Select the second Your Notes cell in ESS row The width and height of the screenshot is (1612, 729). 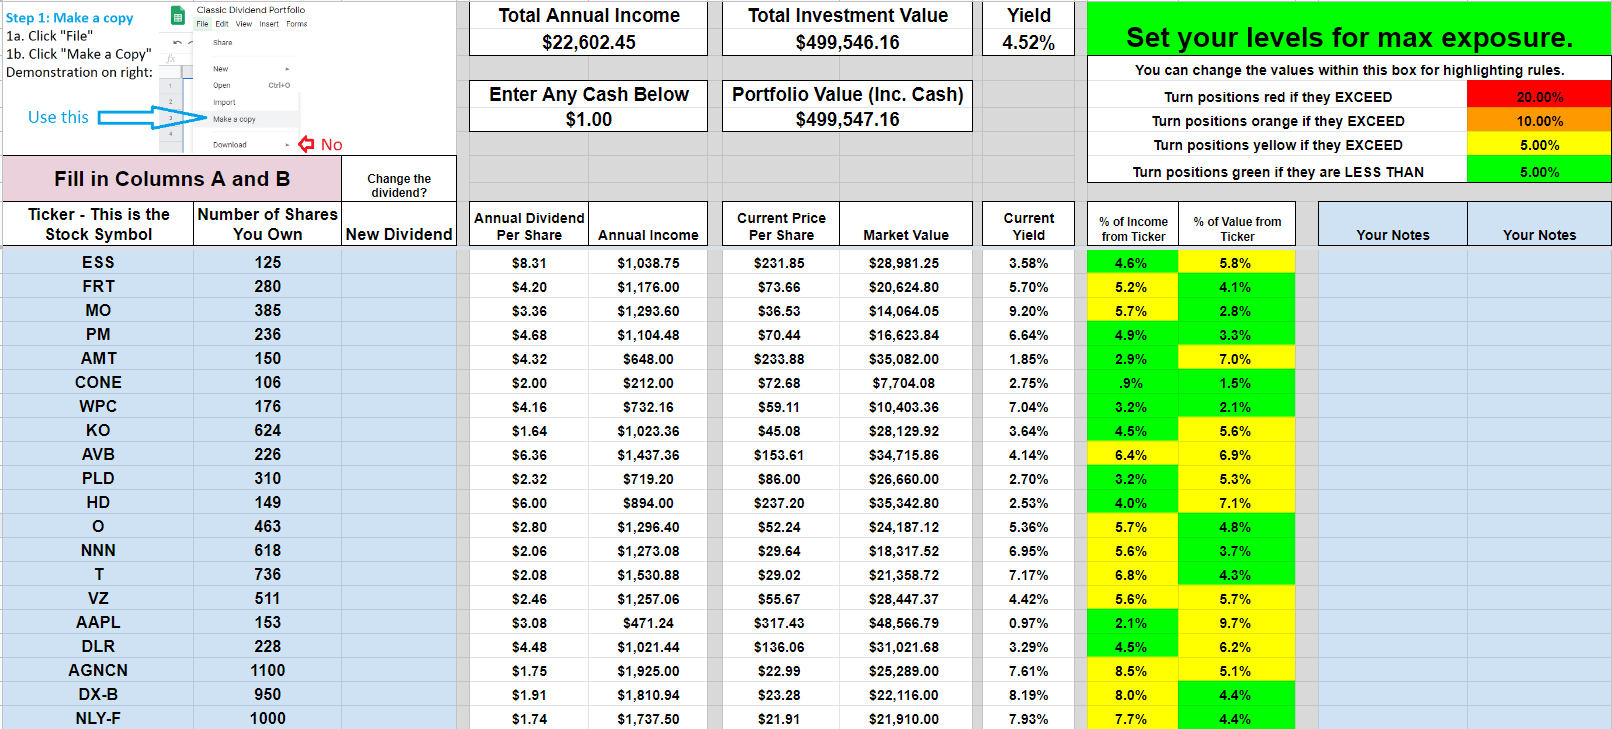[x=1539, y=262]
